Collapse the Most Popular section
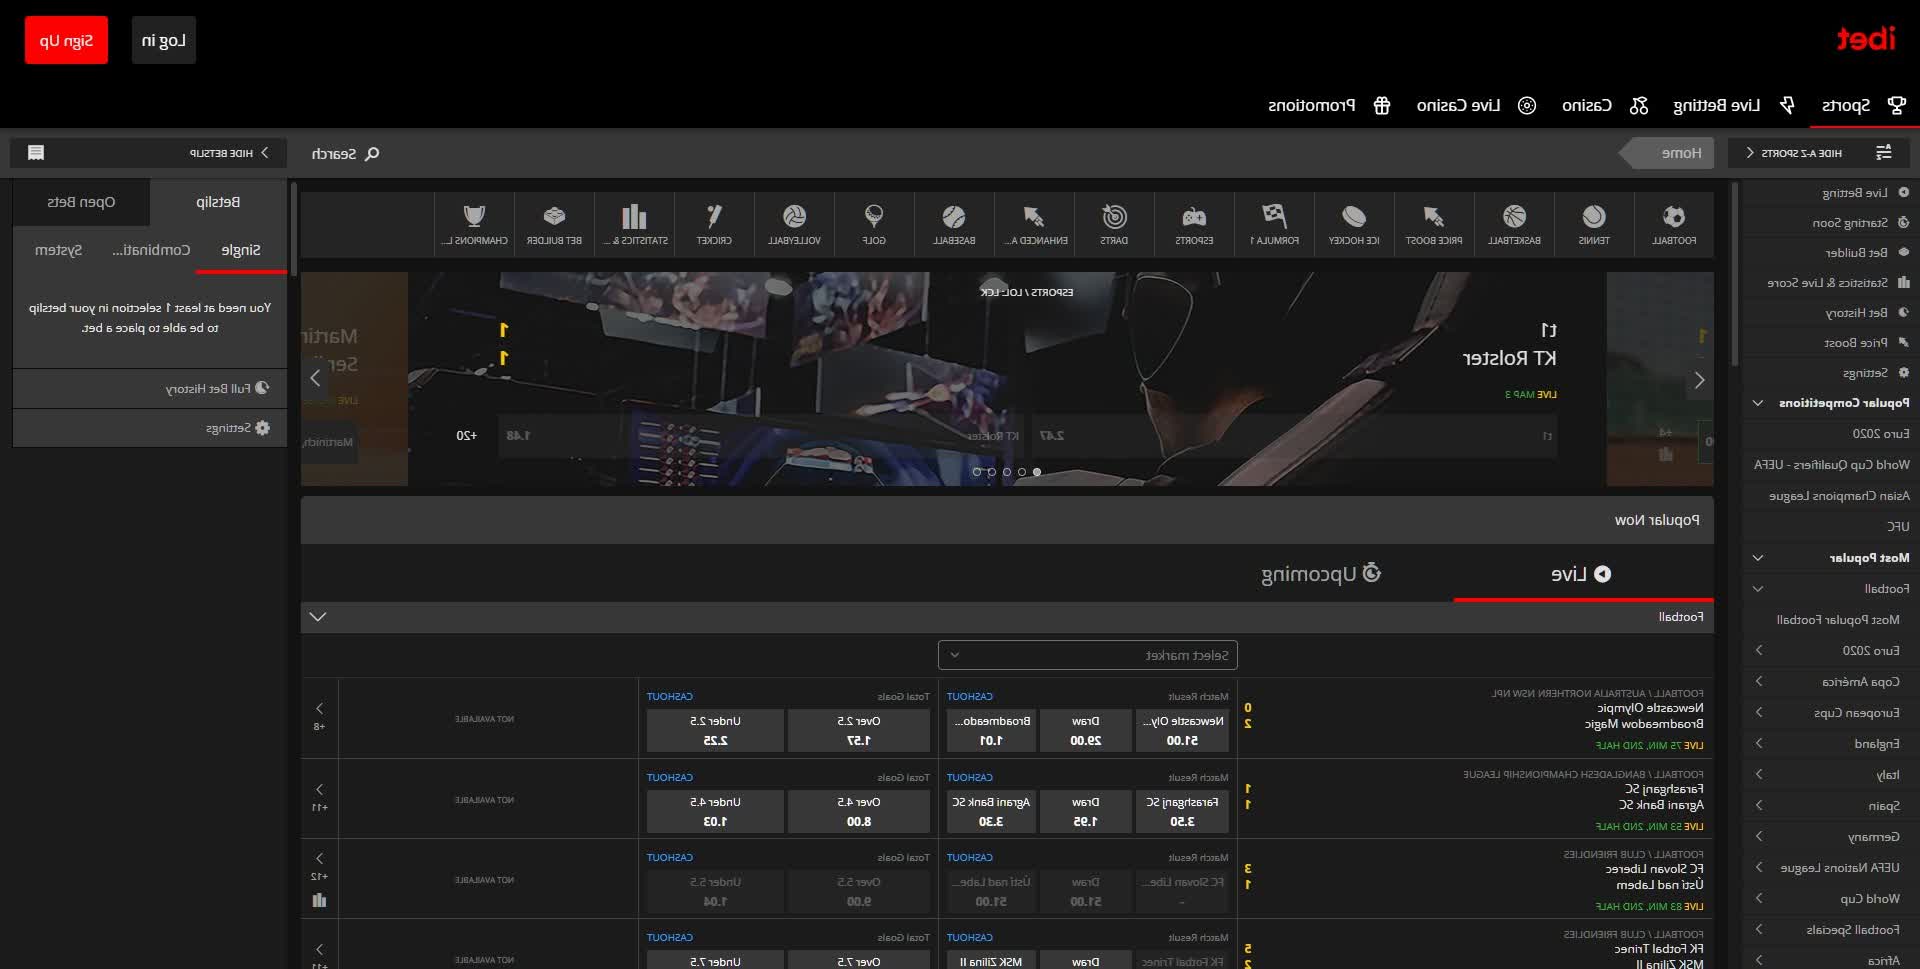The image size is (1920, 969). point(1758,558)
